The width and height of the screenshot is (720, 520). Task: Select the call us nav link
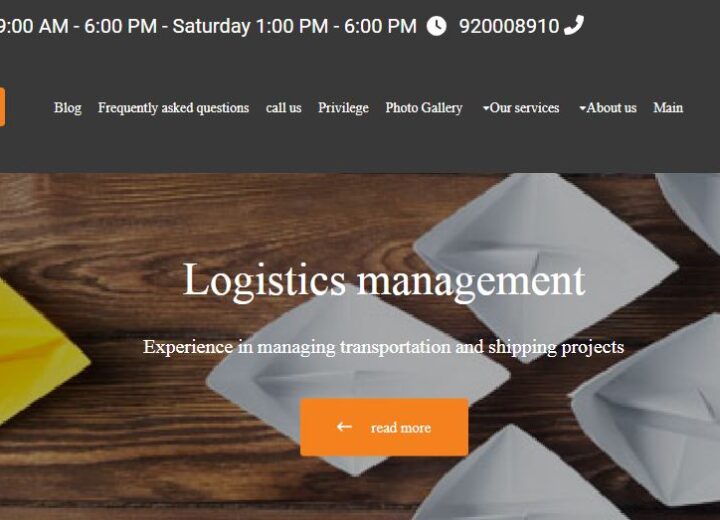click(284, 108)
